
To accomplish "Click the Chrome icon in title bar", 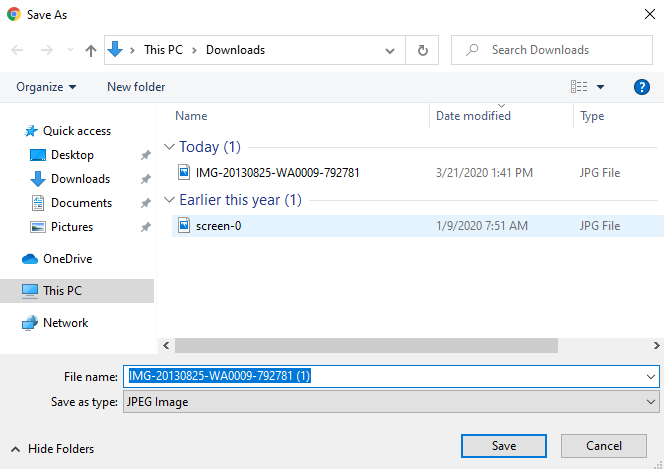I will click(14, 14).
